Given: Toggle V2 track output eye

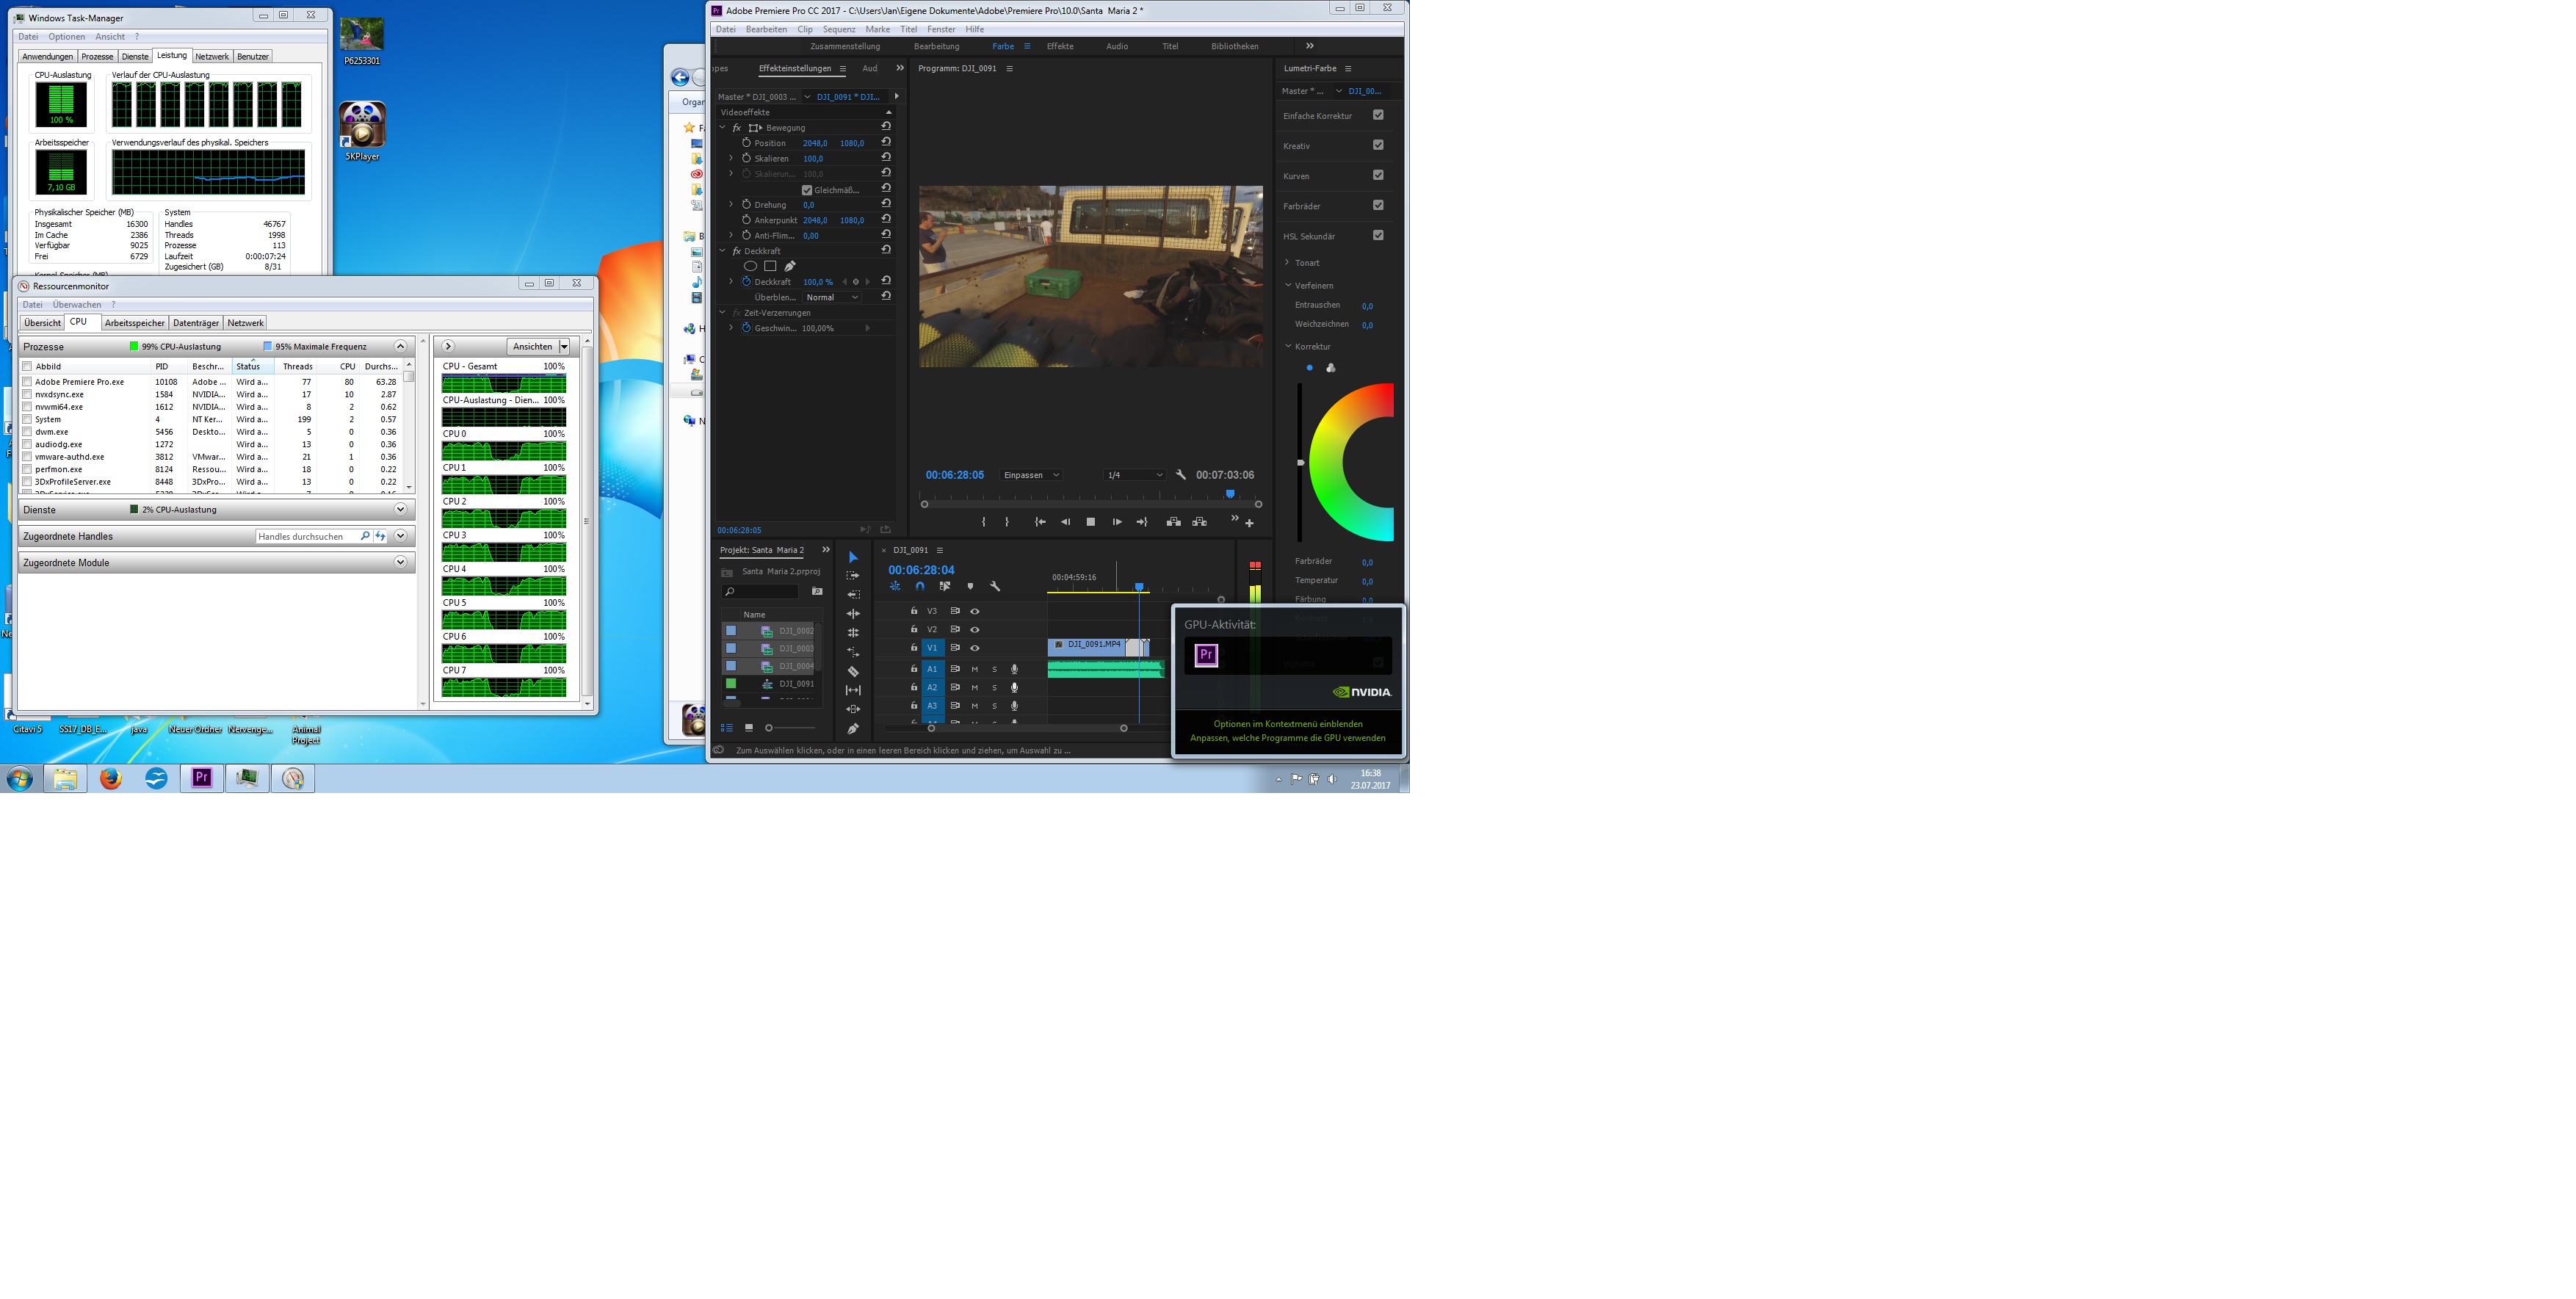Looking at the screenshot, I should pyautogui.click(x=975, y=629).
